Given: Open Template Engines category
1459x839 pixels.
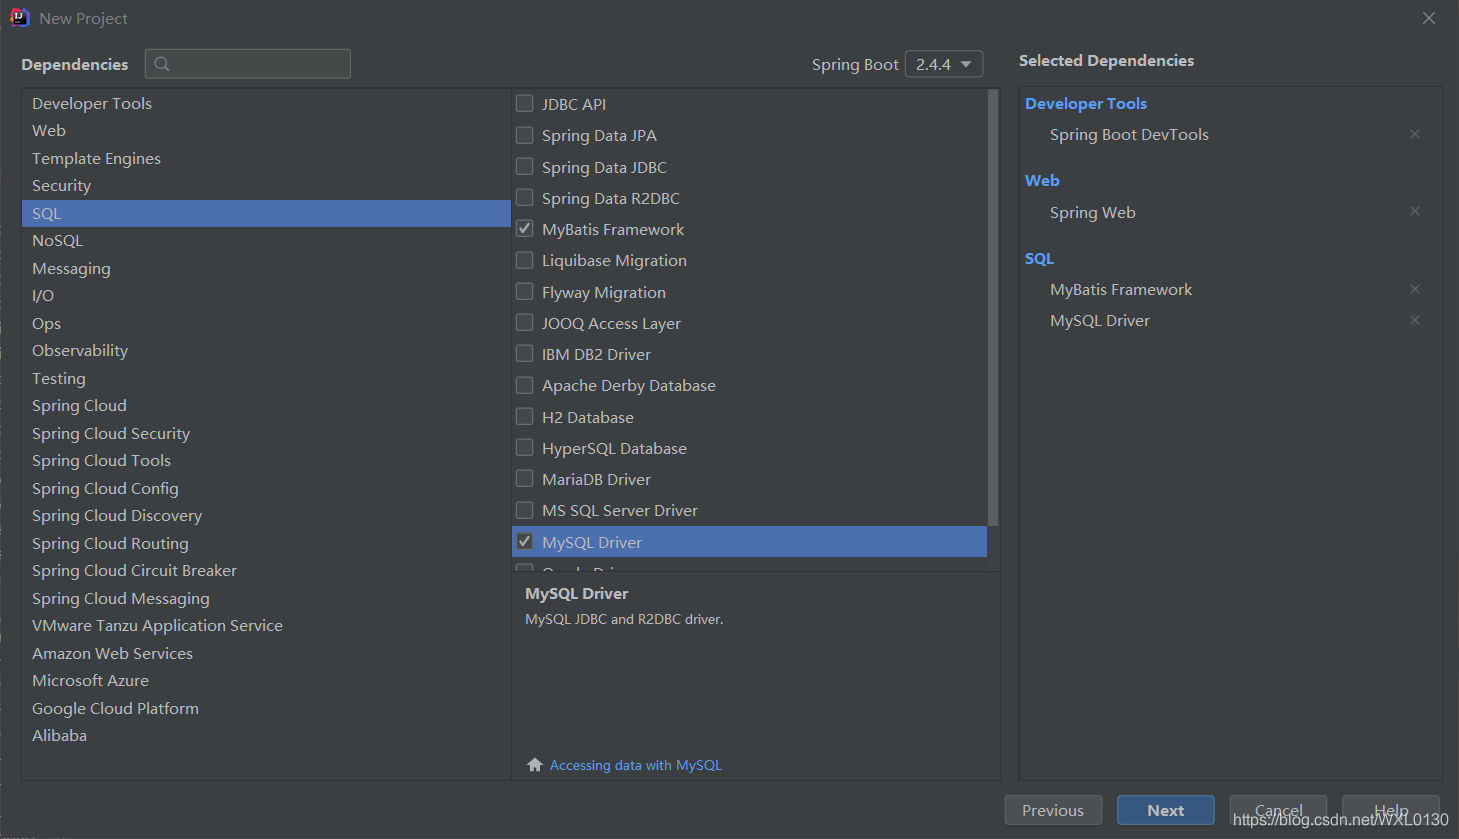Looking at the screenshot, I should (266, 158).
